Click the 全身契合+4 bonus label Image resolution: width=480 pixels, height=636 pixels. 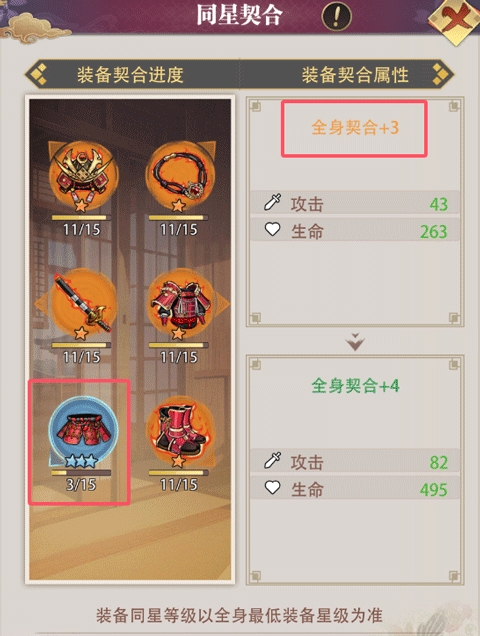coord(355,385)
